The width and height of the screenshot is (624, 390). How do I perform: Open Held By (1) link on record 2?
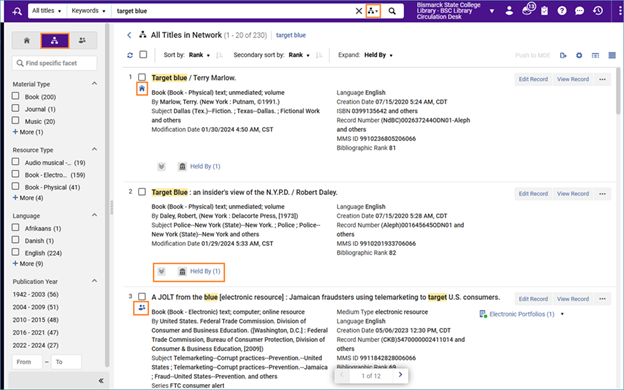[205, 271]
